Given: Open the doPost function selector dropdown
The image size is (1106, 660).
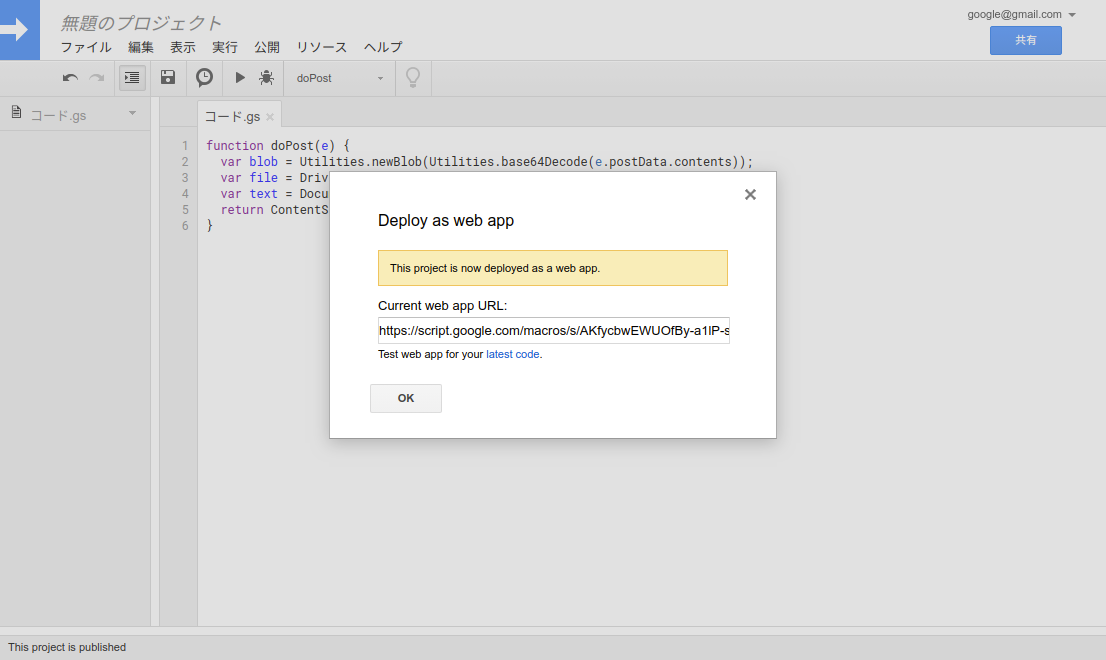Looking at the screenshot, I should point(339,78).
